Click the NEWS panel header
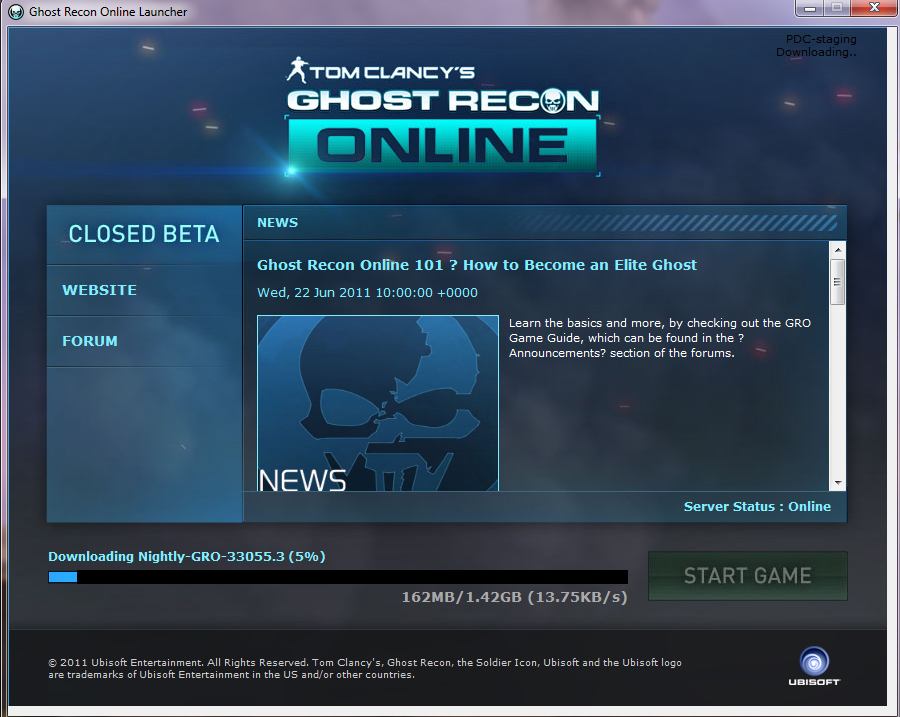This screenshot has height=717, width=900. coord(544,223)
